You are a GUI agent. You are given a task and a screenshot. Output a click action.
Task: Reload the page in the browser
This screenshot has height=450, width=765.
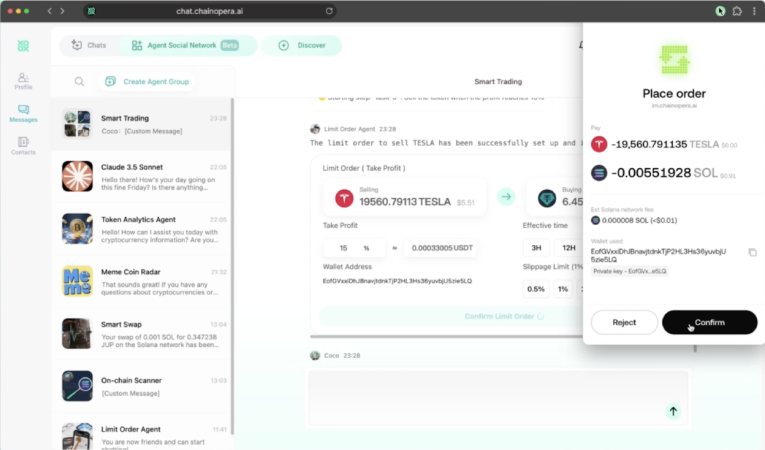pyautogui.click(x=329, y=11)
